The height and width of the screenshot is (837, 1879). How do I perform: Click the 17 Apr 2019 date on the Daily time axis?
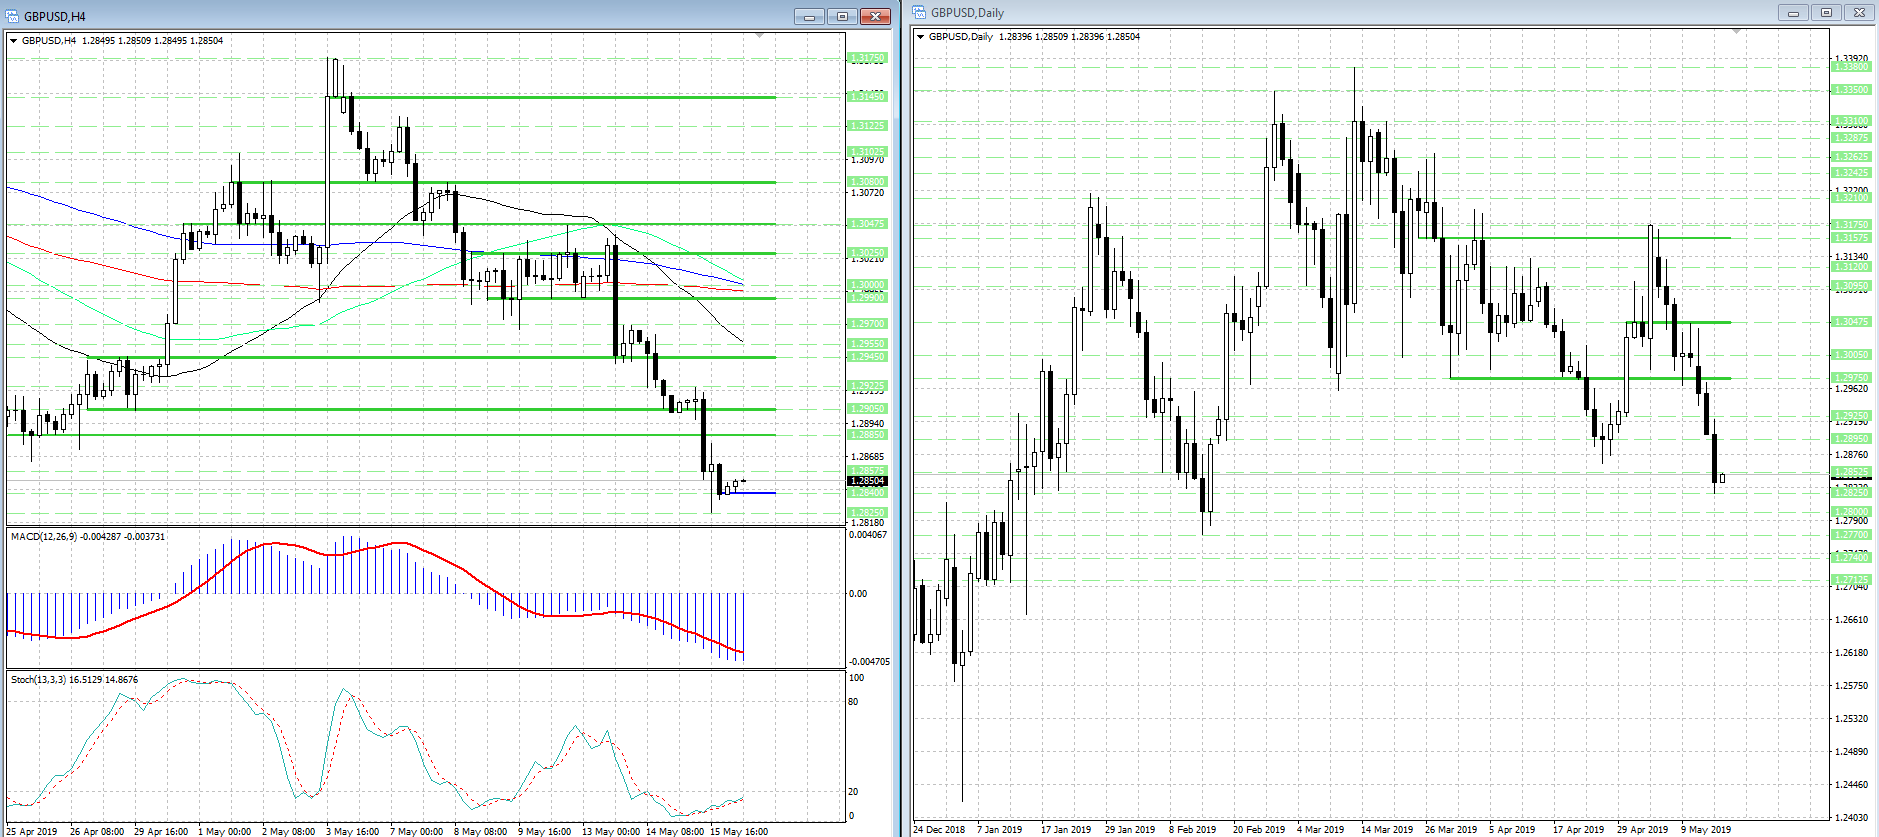[x=1579, y=830]
